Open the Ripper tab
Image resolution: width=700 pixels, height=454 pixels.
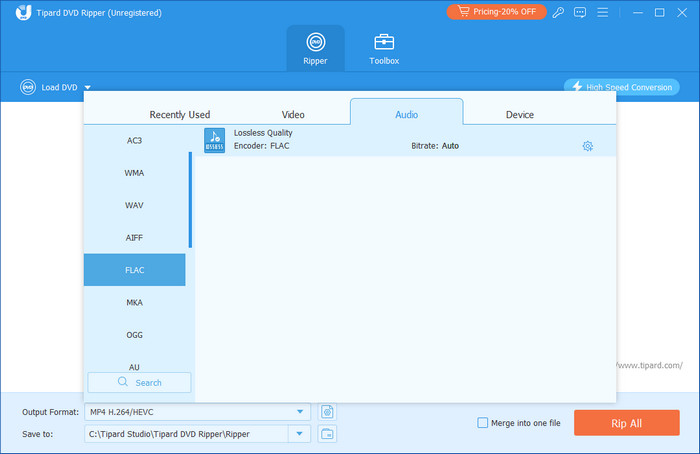(315, 49)
